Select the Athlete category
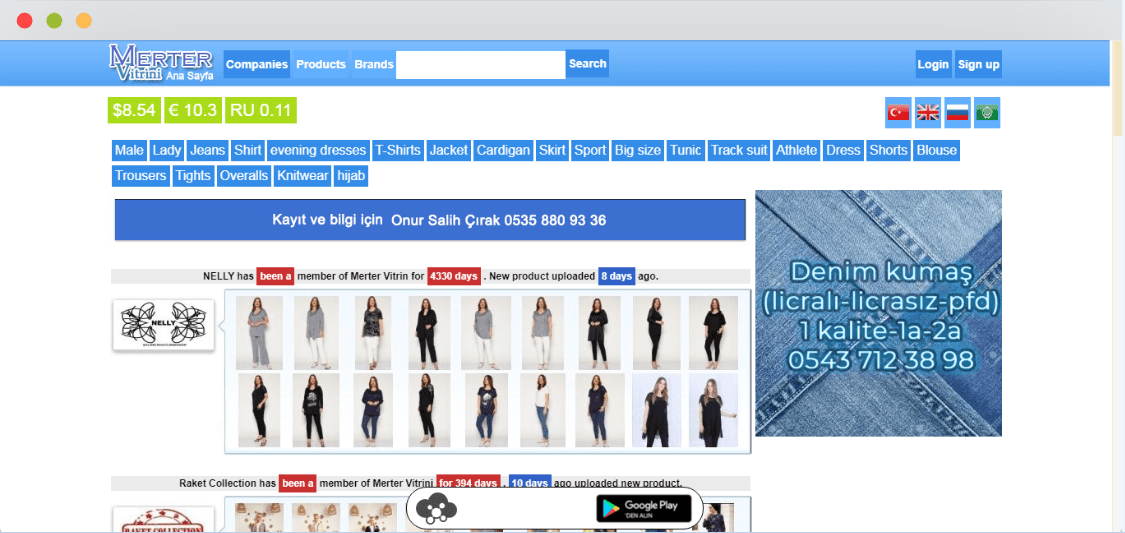 [796, 151]
